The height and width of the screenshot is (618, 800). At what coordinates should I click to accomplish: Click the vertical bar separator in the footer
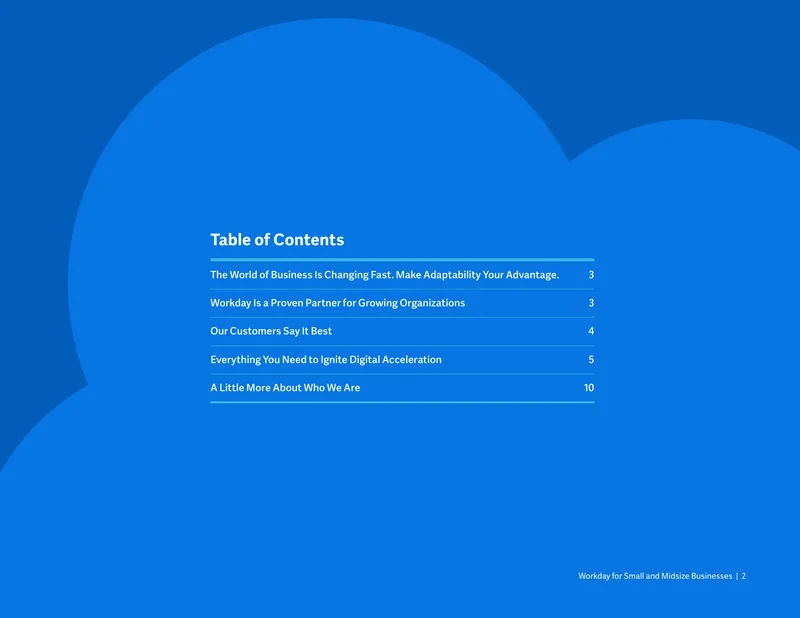click(x=737, y=576)
